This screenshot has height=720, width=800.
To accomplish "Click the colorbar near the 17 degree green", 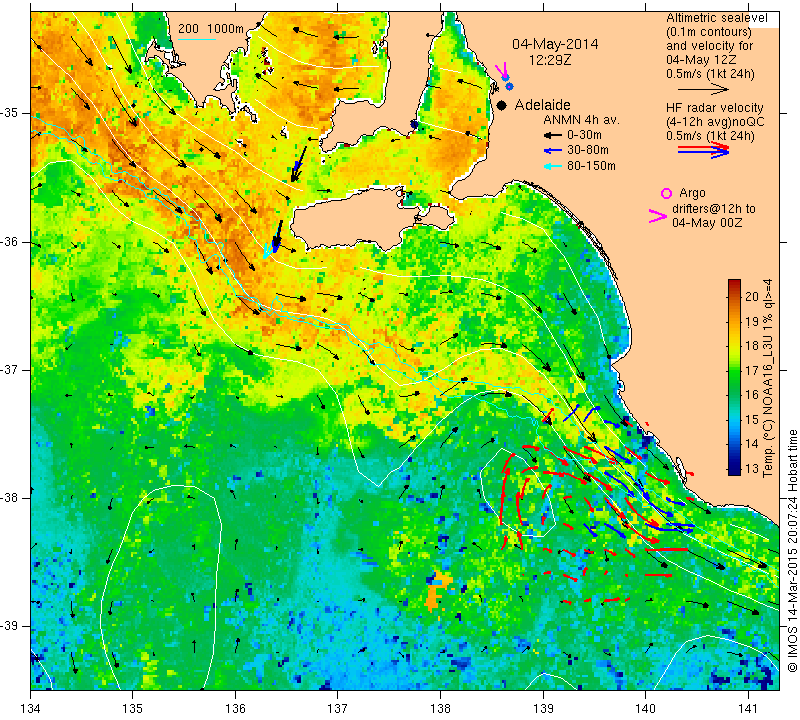I will coord(734,369).
